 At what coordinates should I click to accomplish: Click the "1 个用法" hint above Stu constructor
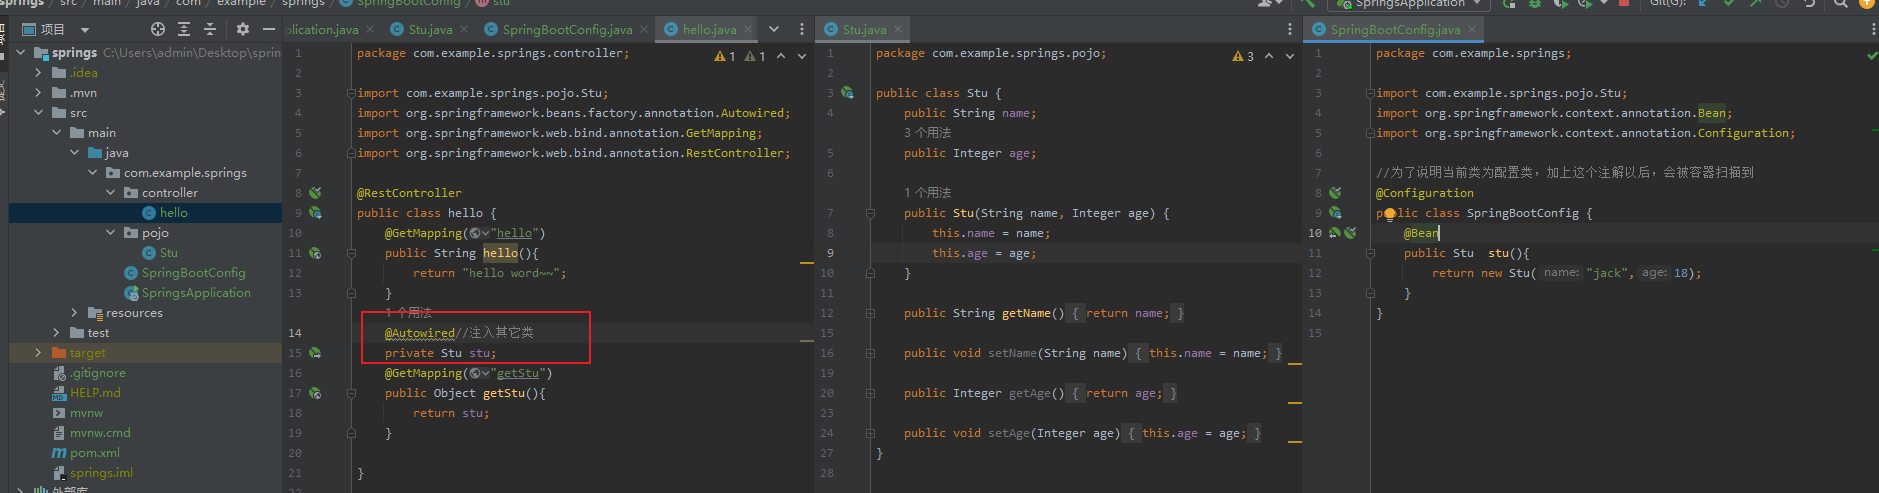point(927,192)
